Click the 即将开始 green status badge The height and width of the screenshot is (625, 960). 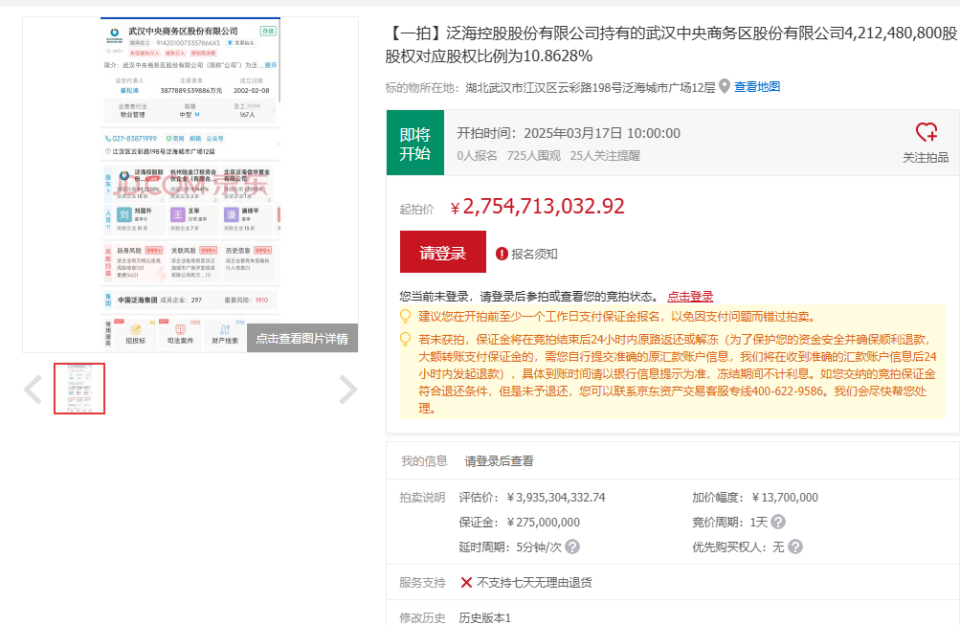(415, 143)
